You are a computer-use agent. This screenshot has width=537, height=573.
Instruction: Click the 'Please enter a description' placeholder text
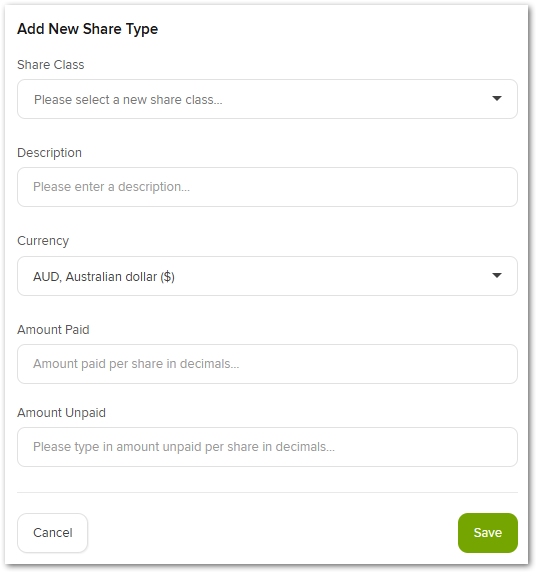(111, 187)
